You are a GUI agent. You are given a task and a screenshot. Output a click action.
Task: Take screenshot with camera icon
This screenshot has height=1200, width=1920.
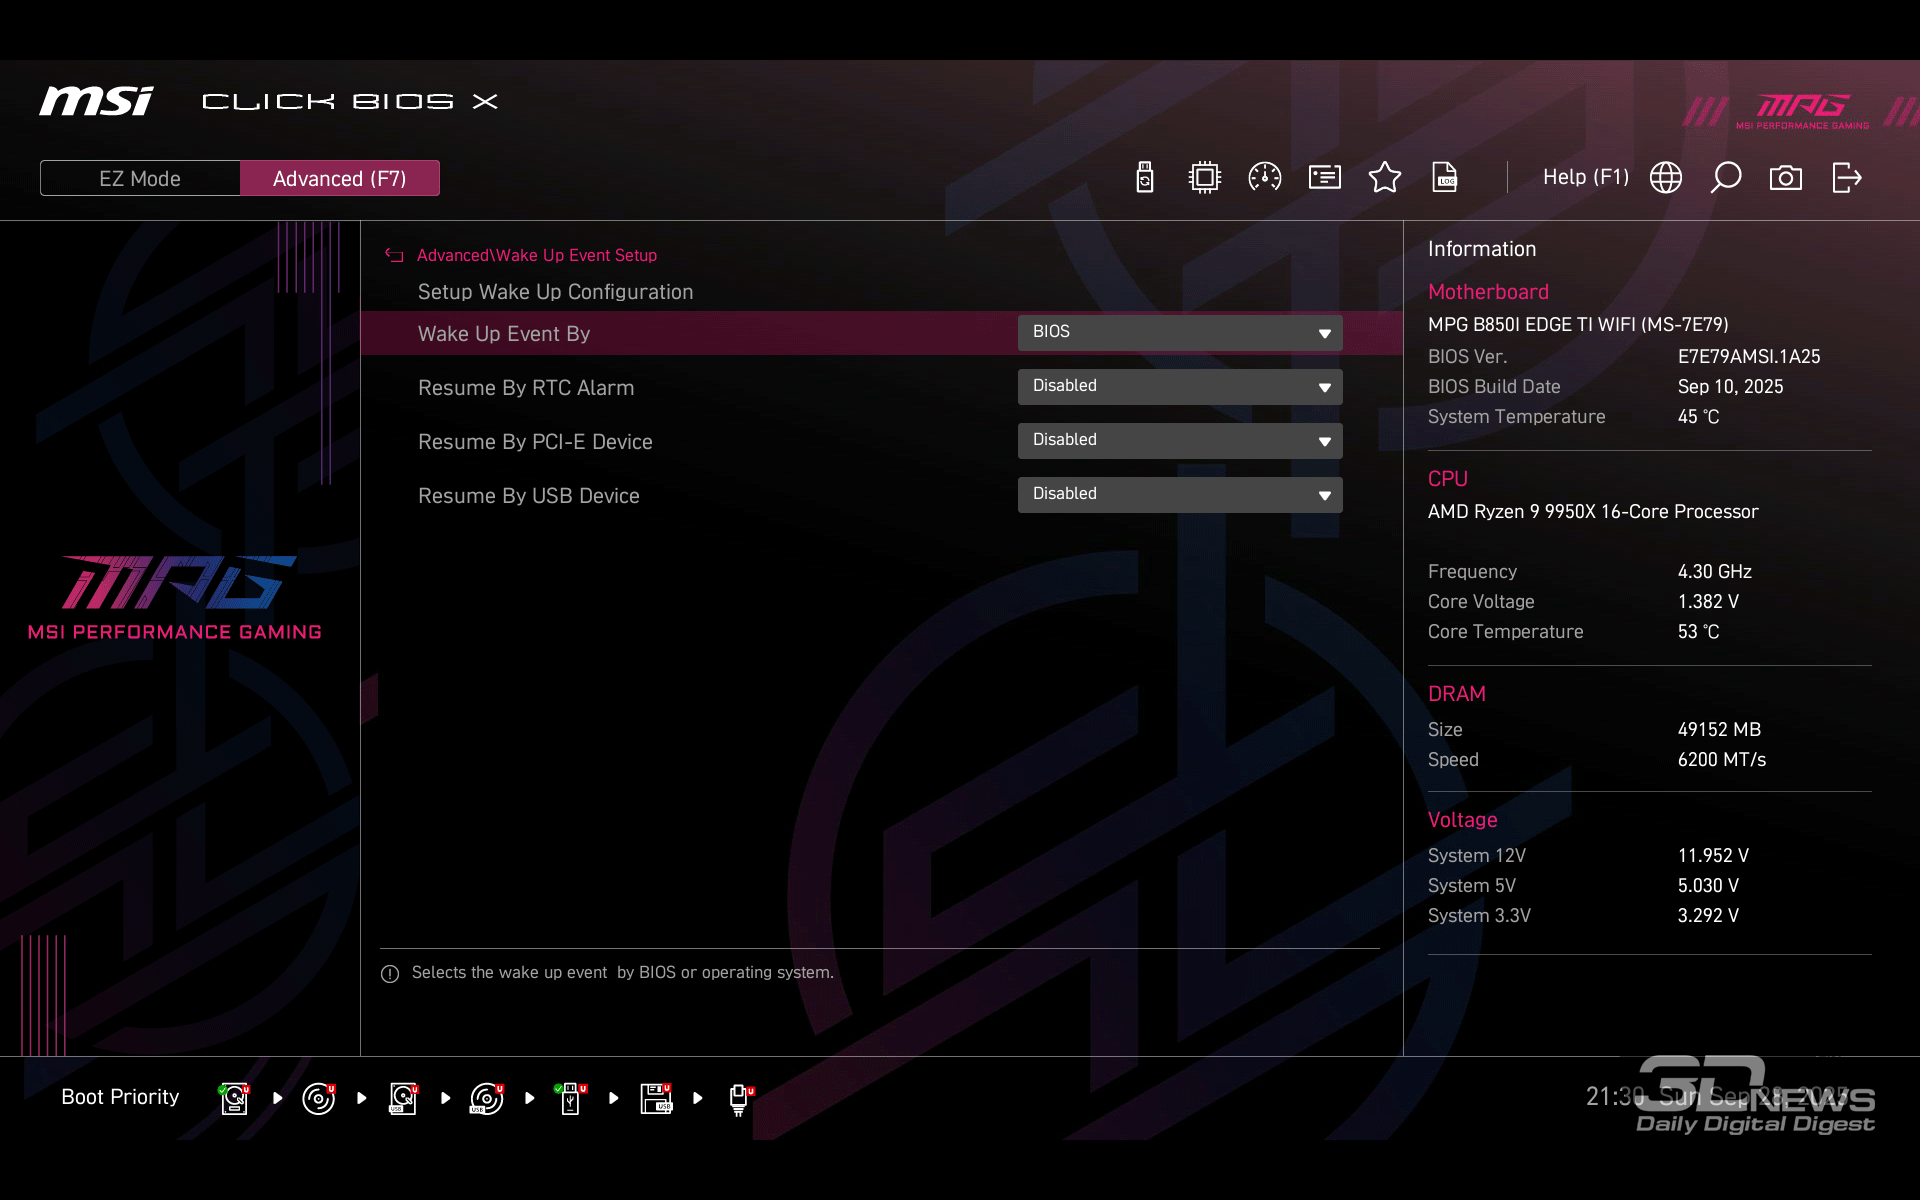point(1786,178)
